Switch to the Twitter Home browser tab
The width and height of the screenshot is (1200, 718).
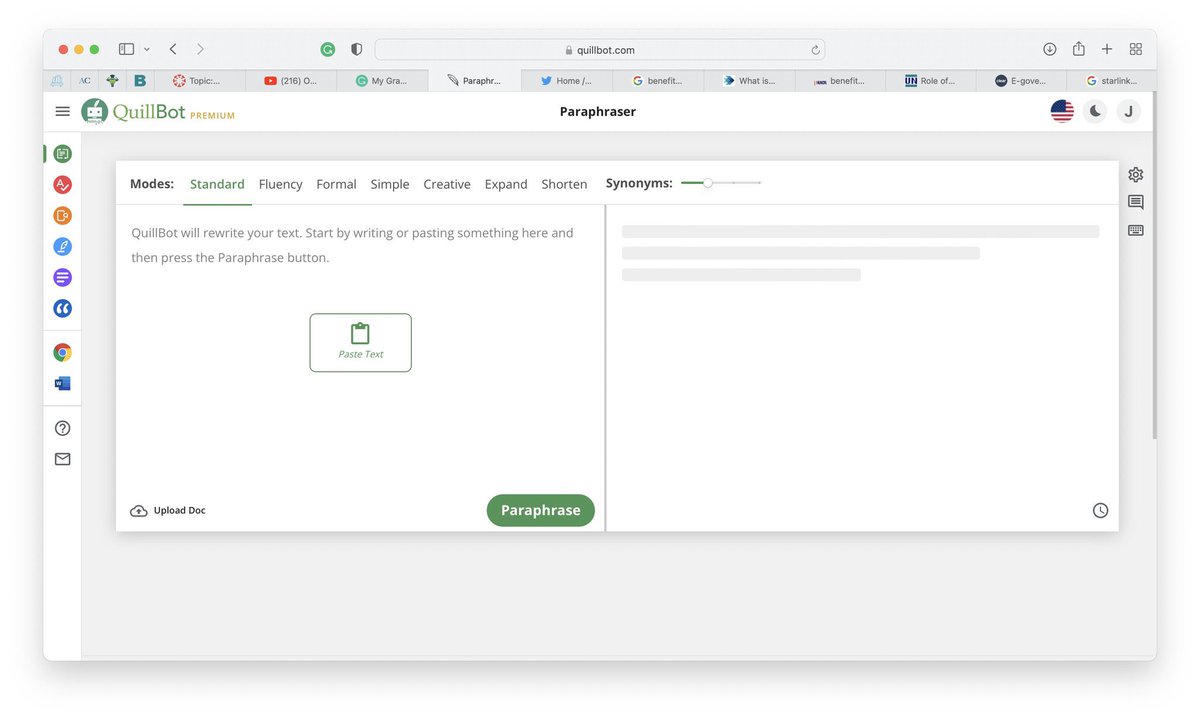pos(566,81)
